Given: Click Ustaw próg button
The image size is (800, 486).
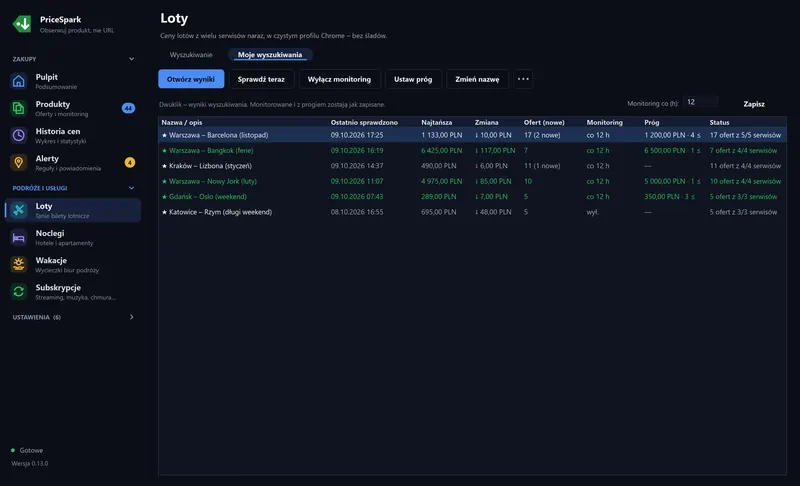Looking at the screenshot, I should click(x=413, y=79).
